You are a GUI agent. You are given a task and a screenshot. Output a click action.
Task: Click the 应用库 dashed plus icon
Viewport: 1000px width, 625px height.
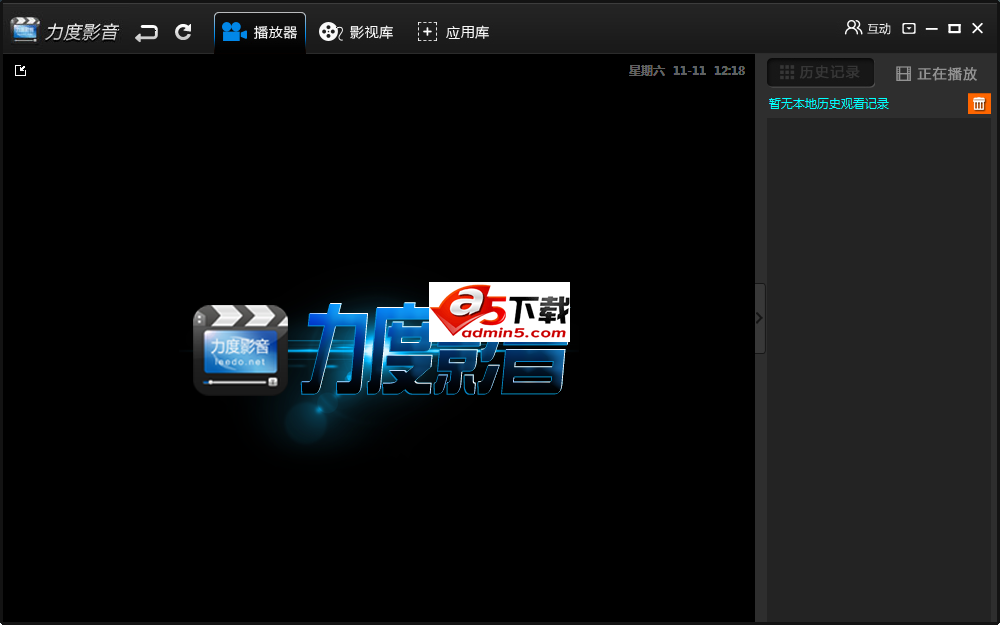pos(427,32)
